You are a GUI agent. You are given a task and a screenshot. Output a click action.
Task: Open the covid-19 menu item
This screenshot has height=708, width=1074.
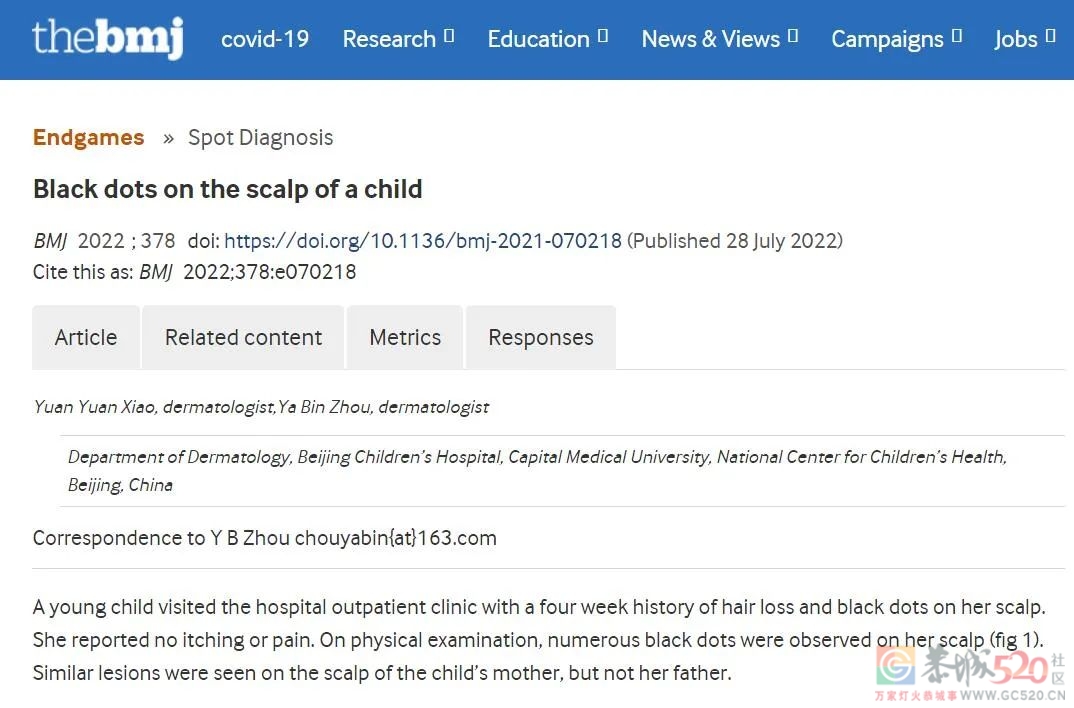click(x=265, y=39)
